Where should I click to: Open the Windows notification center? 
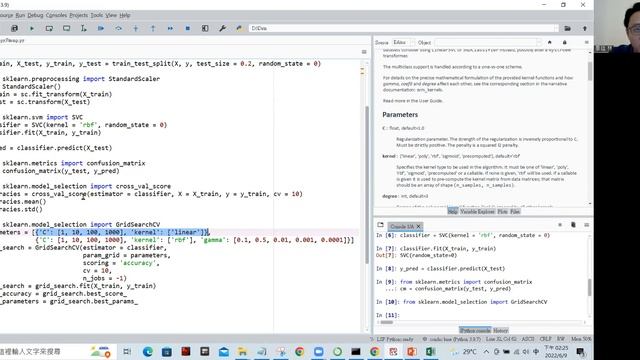pos(580,351)
